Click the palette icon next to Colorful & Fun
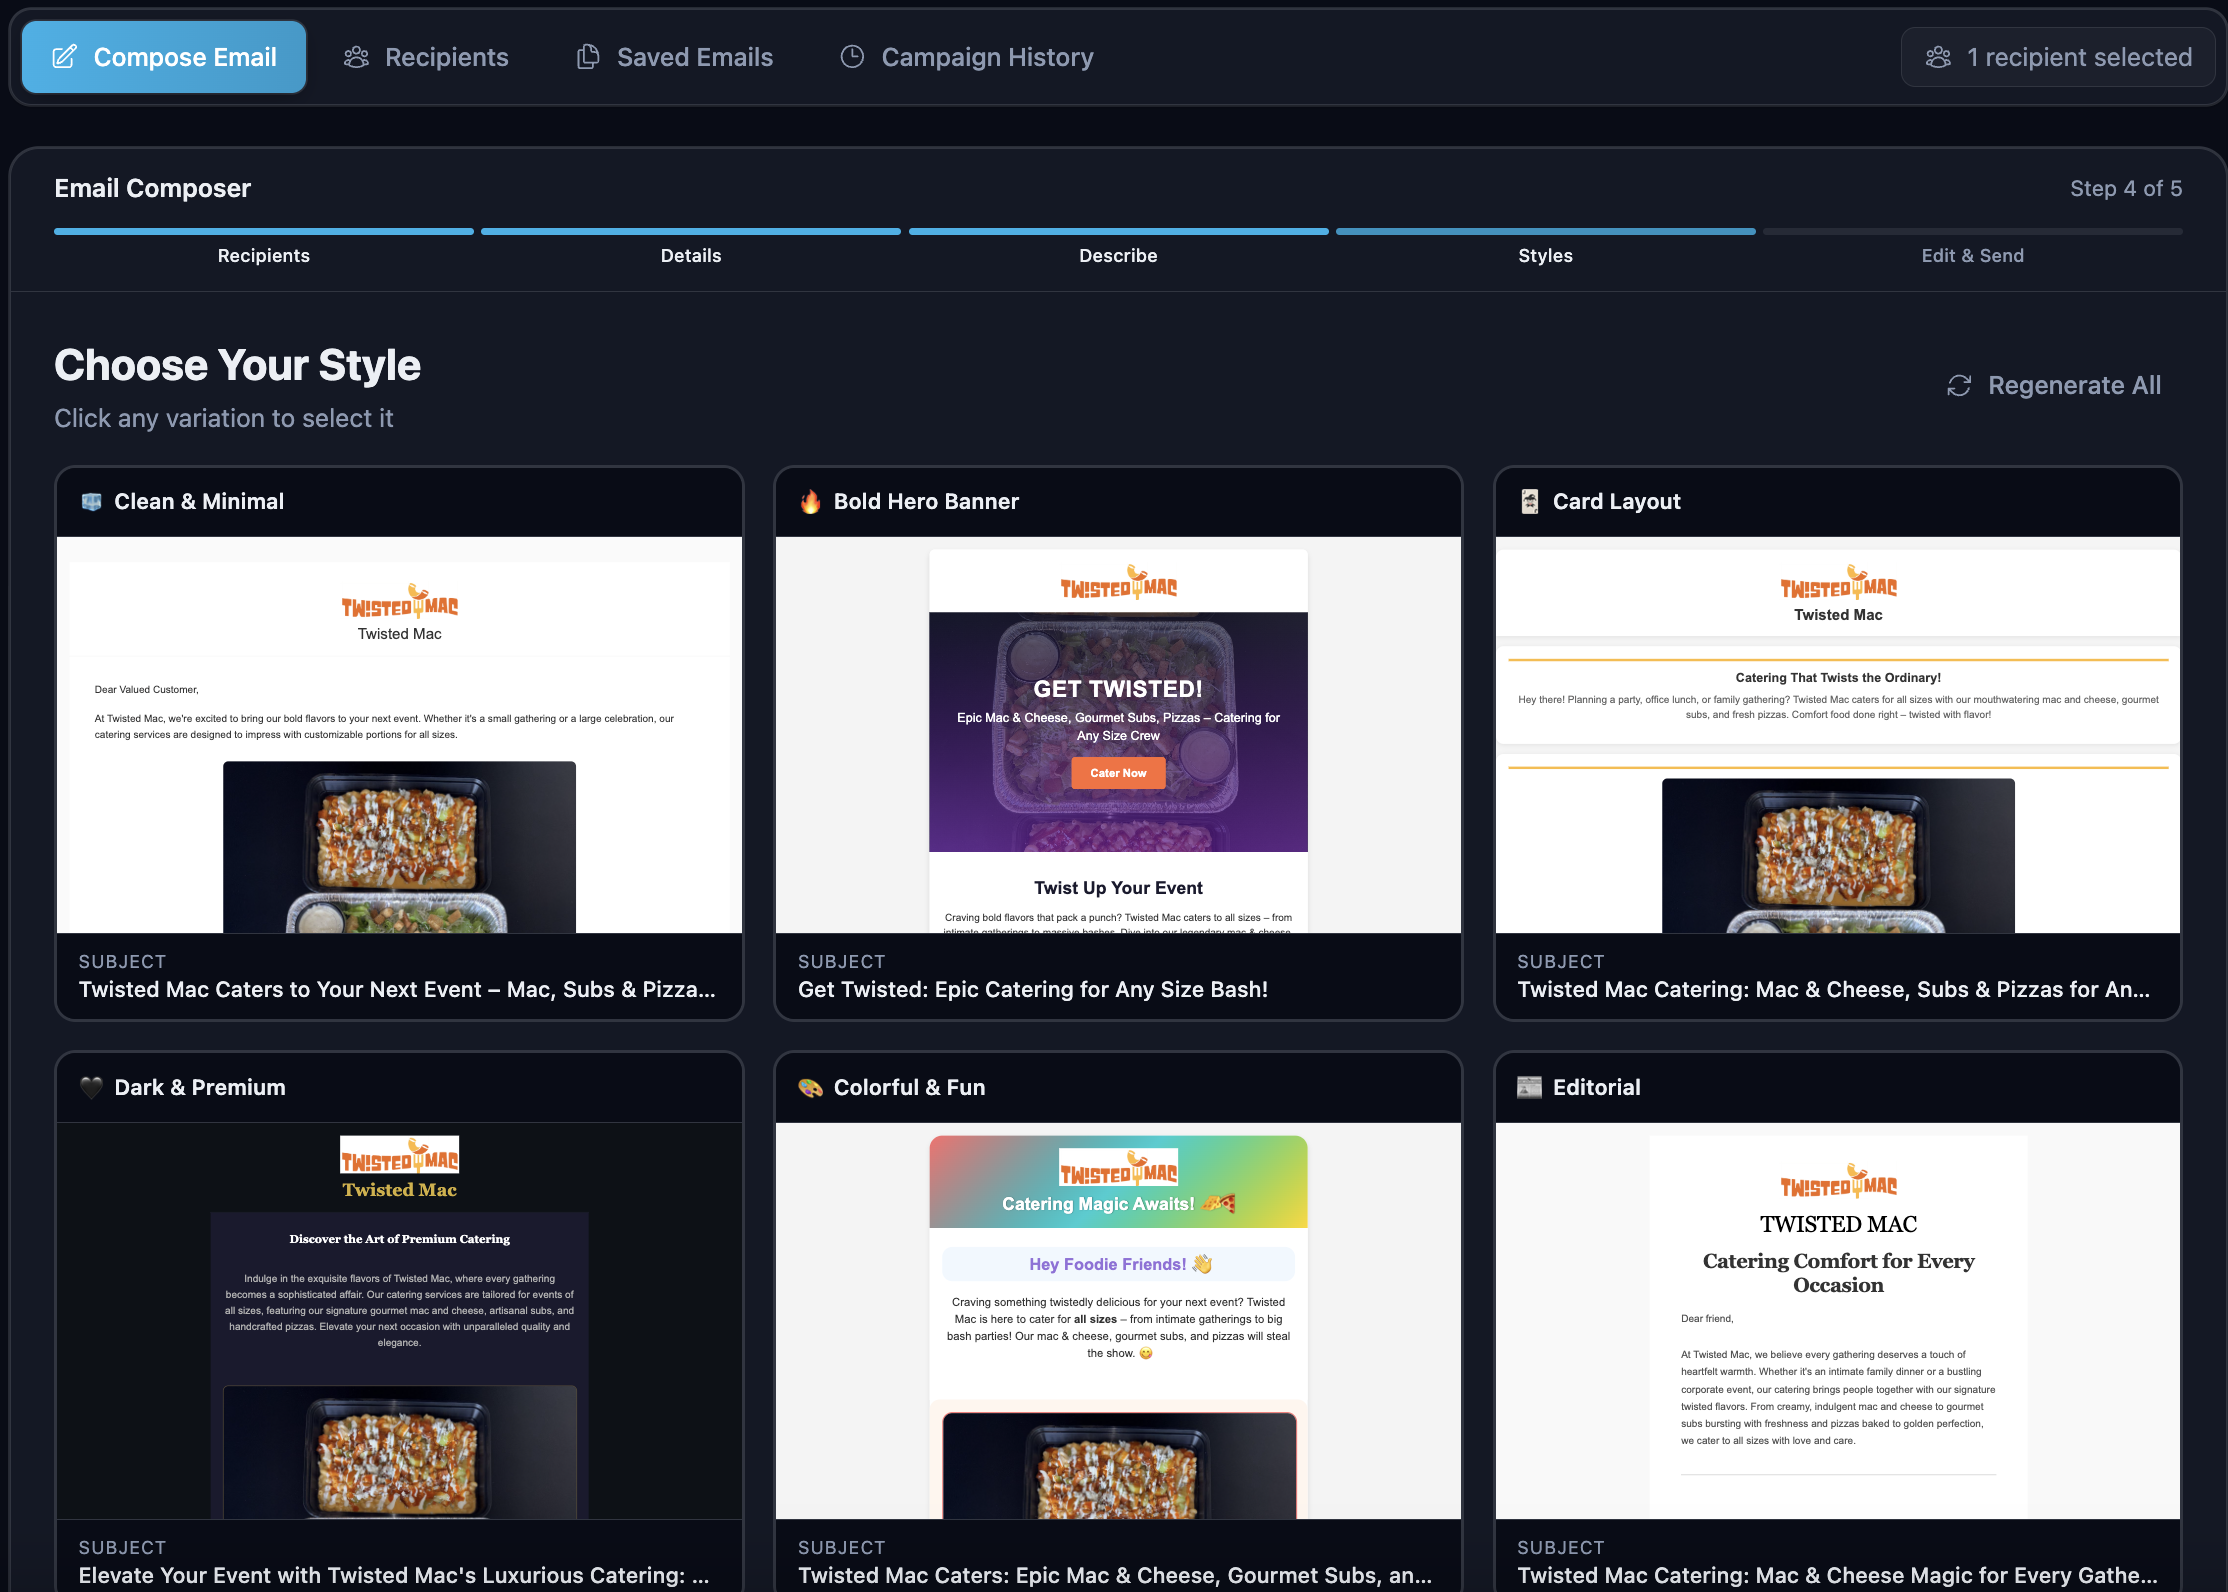The height and width of the screenshot is (1592, 2228). coord(810,1087)
